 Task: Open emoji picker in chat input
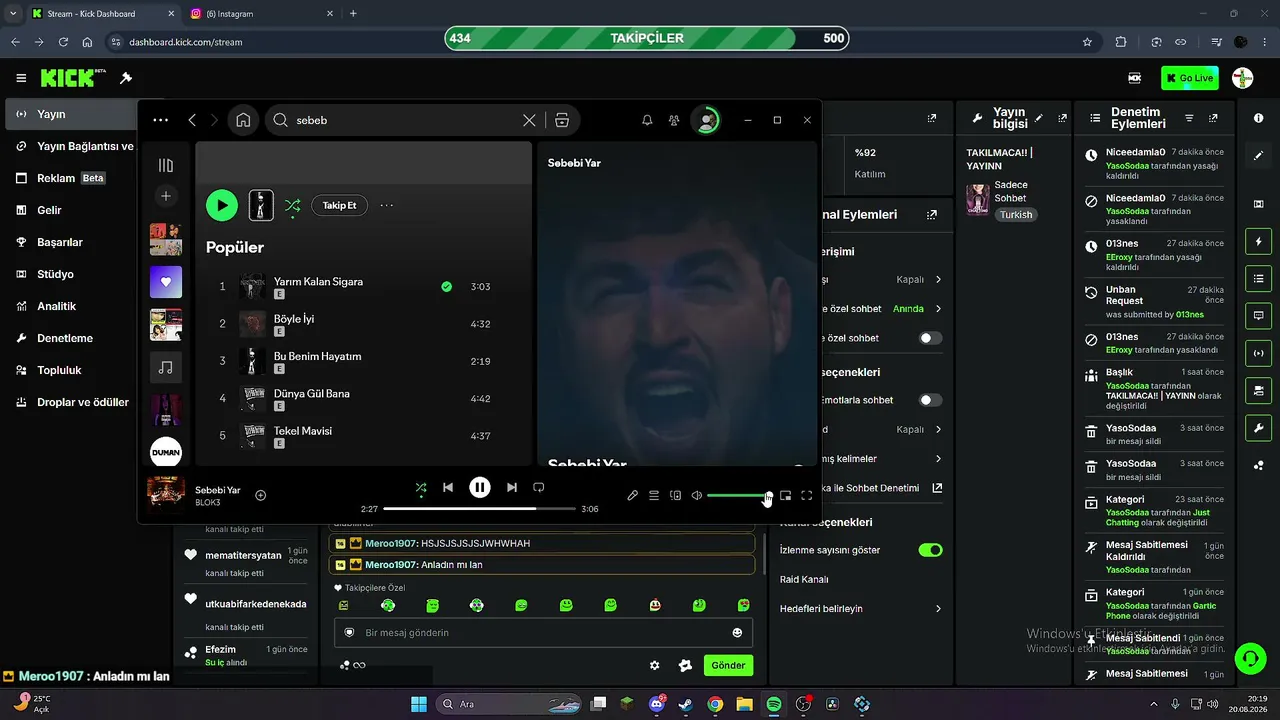[738, 633]
